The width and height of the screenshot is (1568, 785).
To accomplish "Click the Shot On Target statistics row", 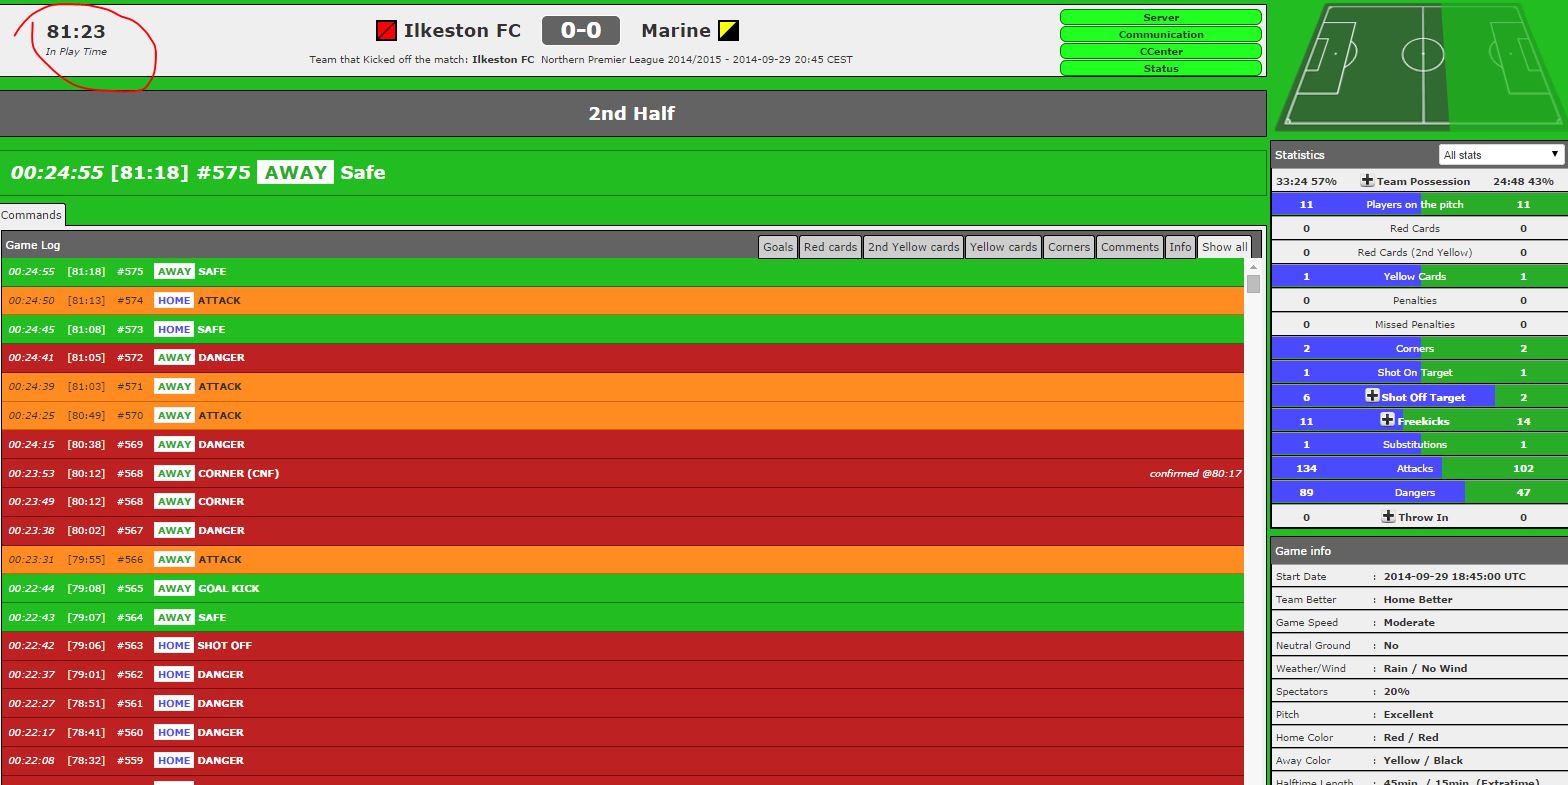I will [x=1419, y=372].
